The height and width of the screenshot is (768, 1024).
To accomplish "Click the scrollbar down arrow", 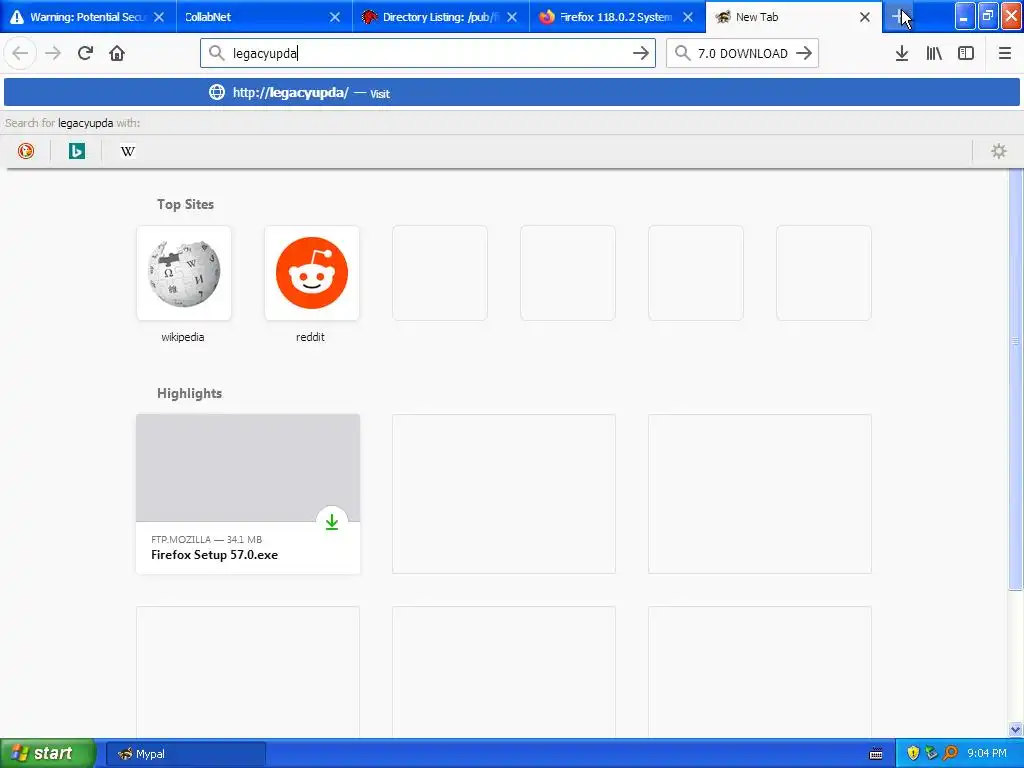I will pos(1016,729).
